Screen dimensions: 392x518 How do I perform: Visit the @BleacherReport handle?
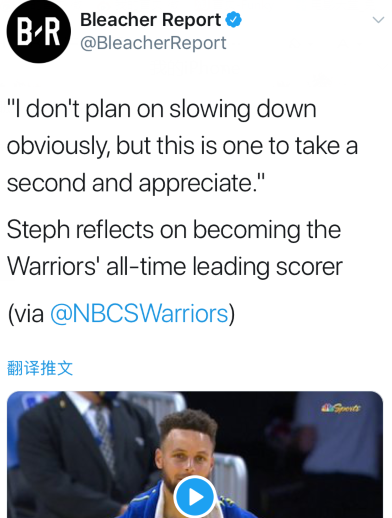[x=153, y=43]
